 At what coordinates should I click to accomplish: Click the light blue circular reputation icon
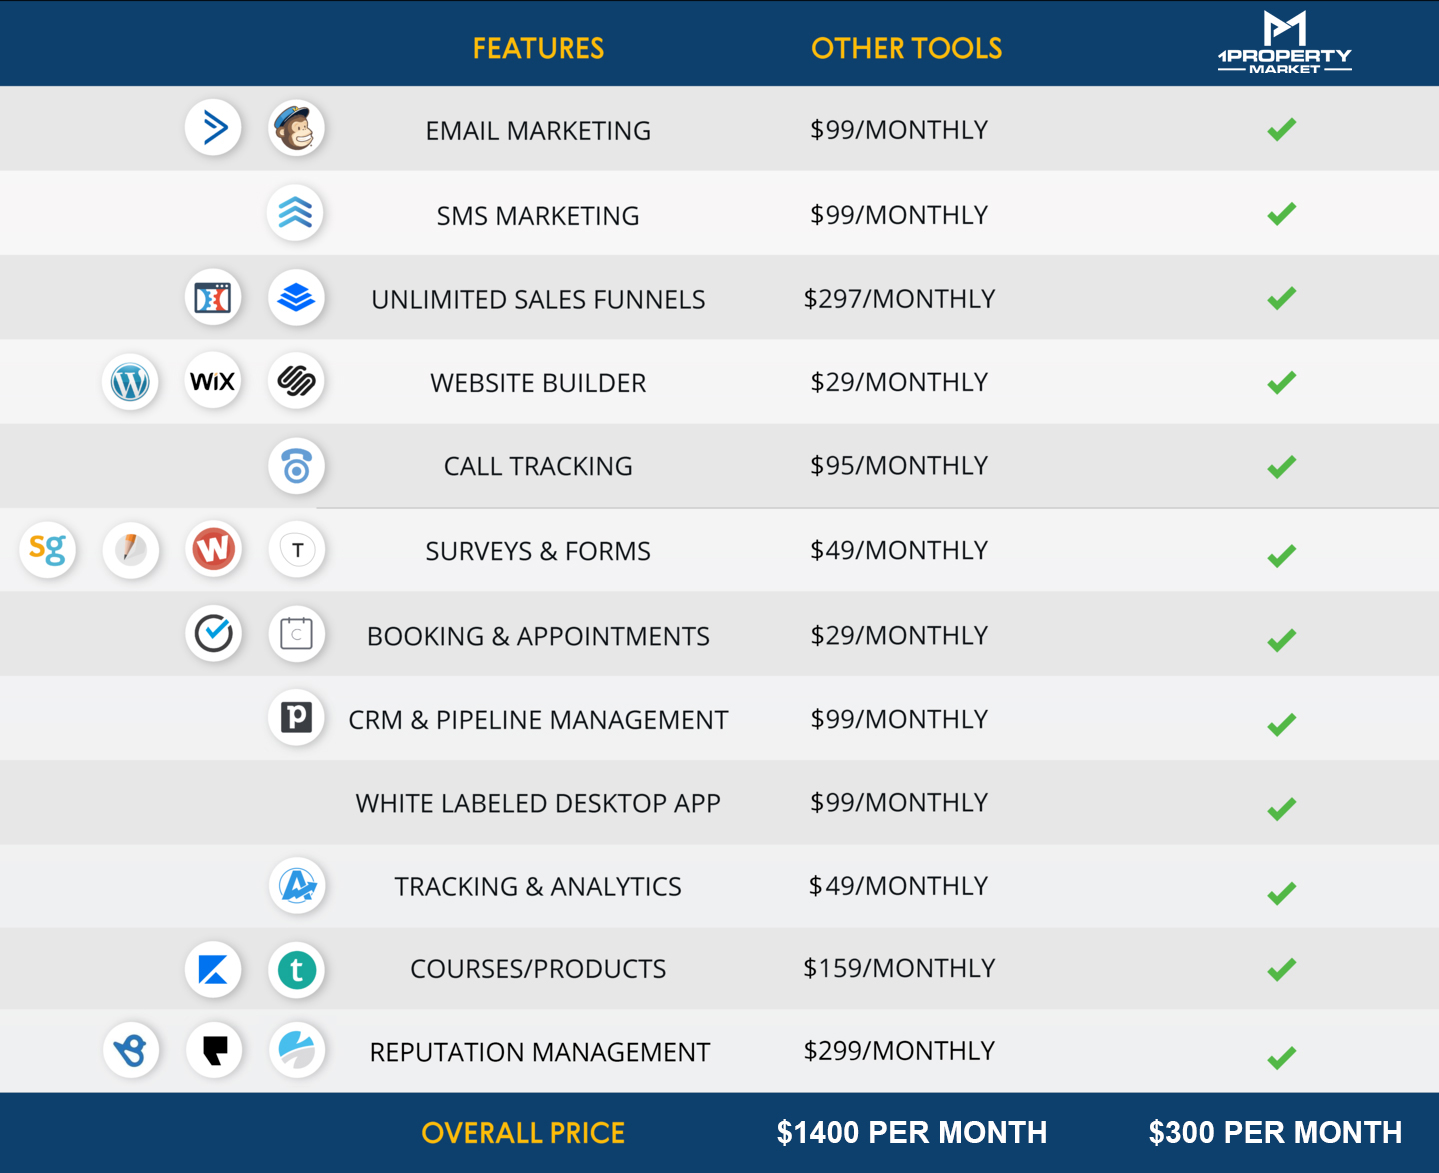click(x=296, y=1050)
